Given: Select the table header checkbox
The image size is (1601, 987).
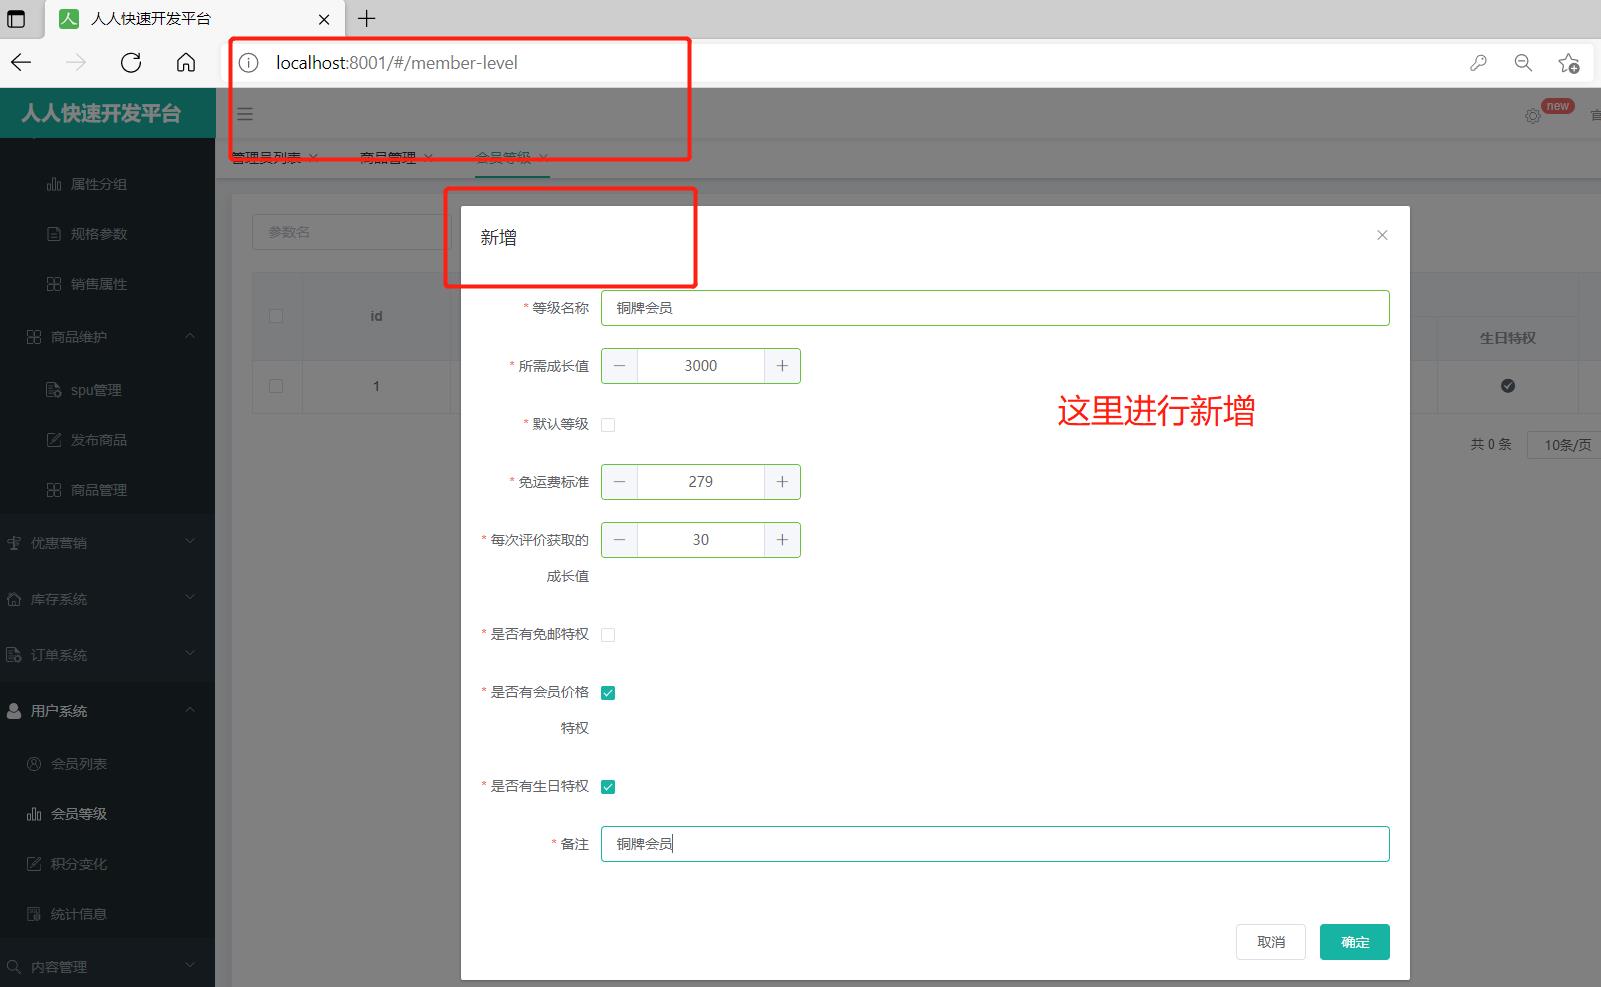Looking at the screenshot, I should pos(276,316).
